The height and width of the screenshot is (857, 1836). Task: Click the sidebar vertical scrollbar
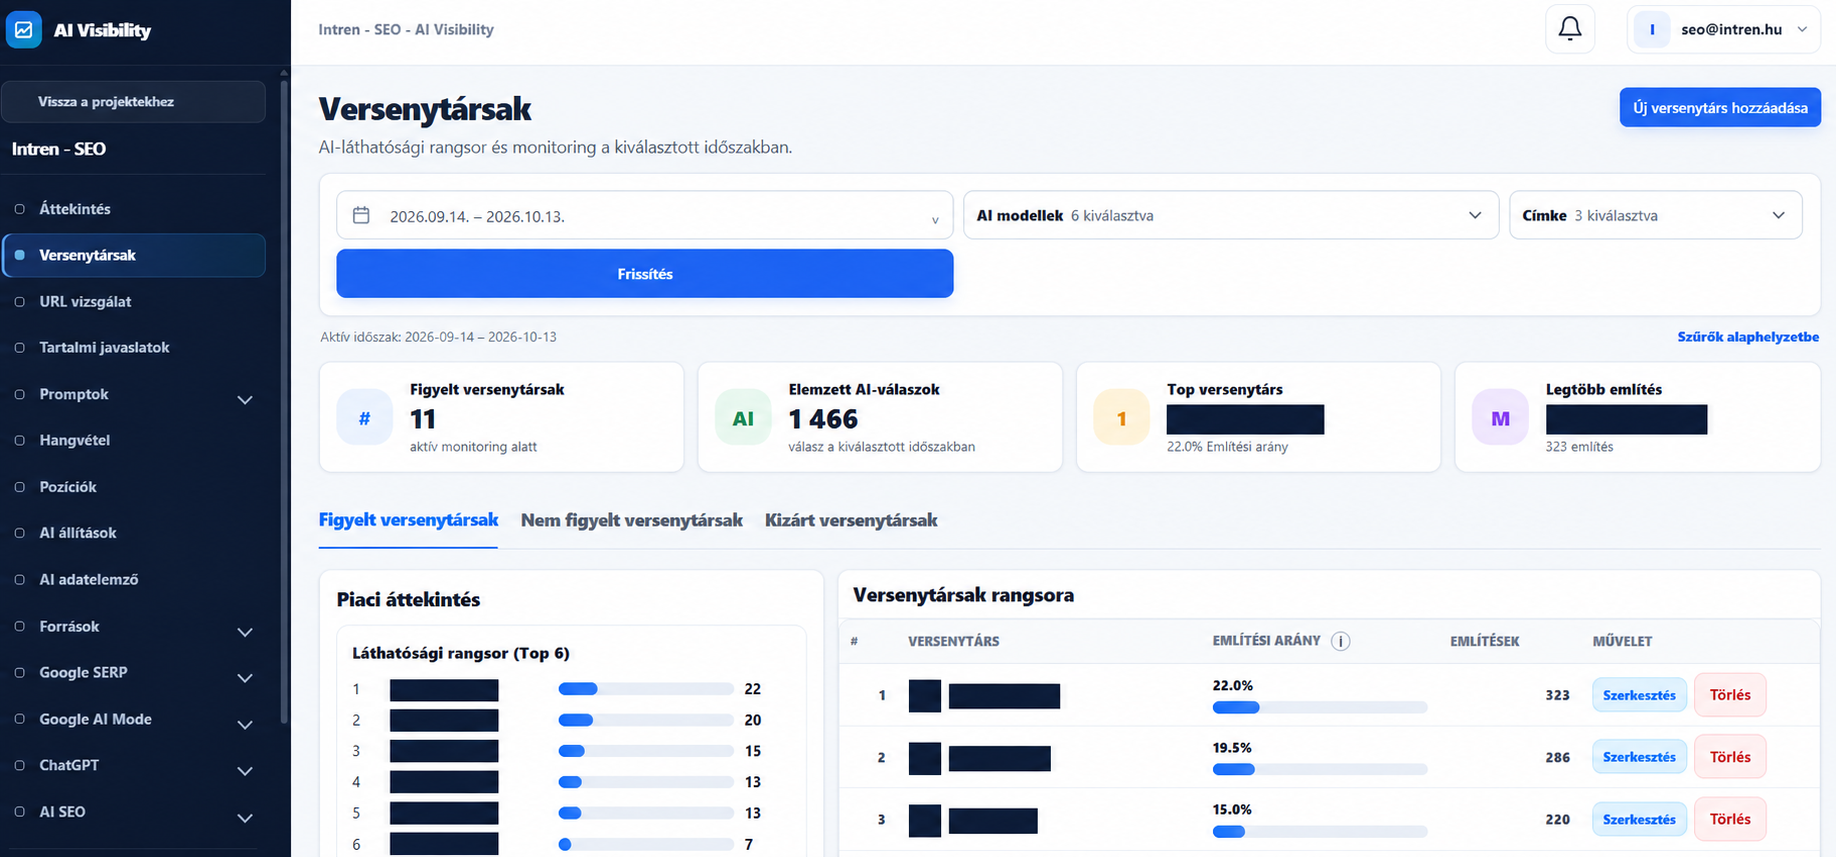[x=284, y=400]
